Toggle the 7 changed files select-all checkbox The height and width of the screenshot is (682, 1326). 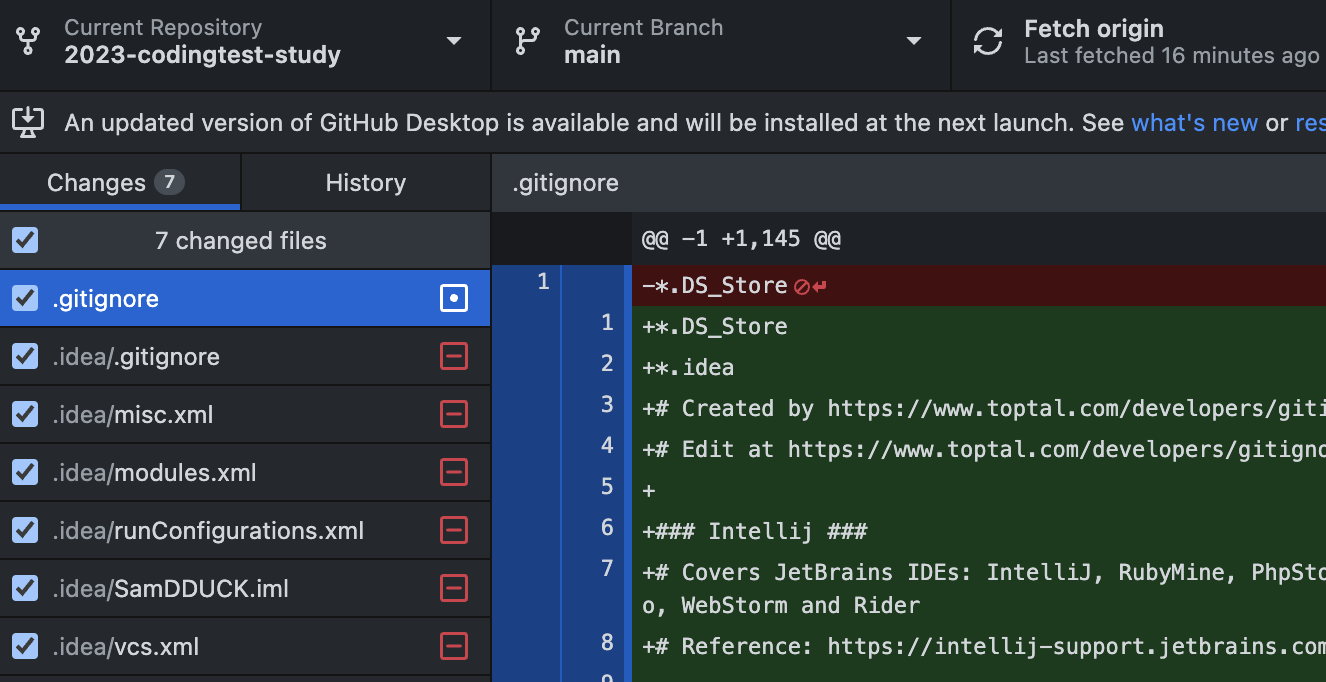click(25, 240)
